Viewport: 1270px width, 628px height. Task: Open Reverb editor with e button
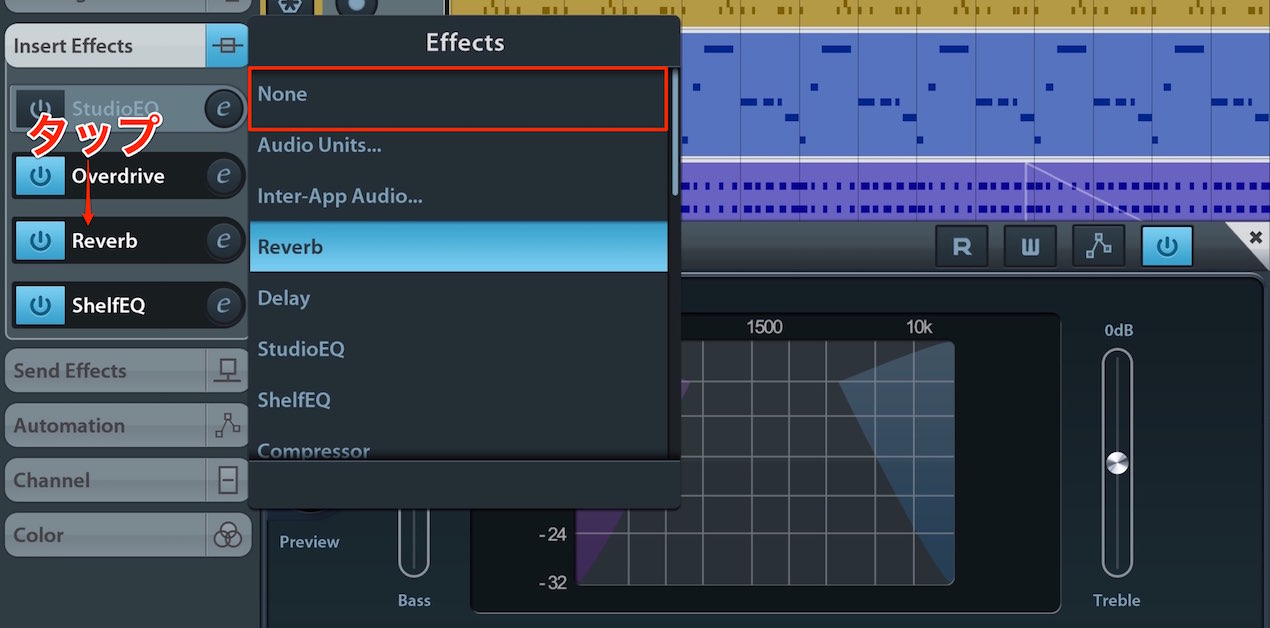pyautogui.click(x=224, y=241)
